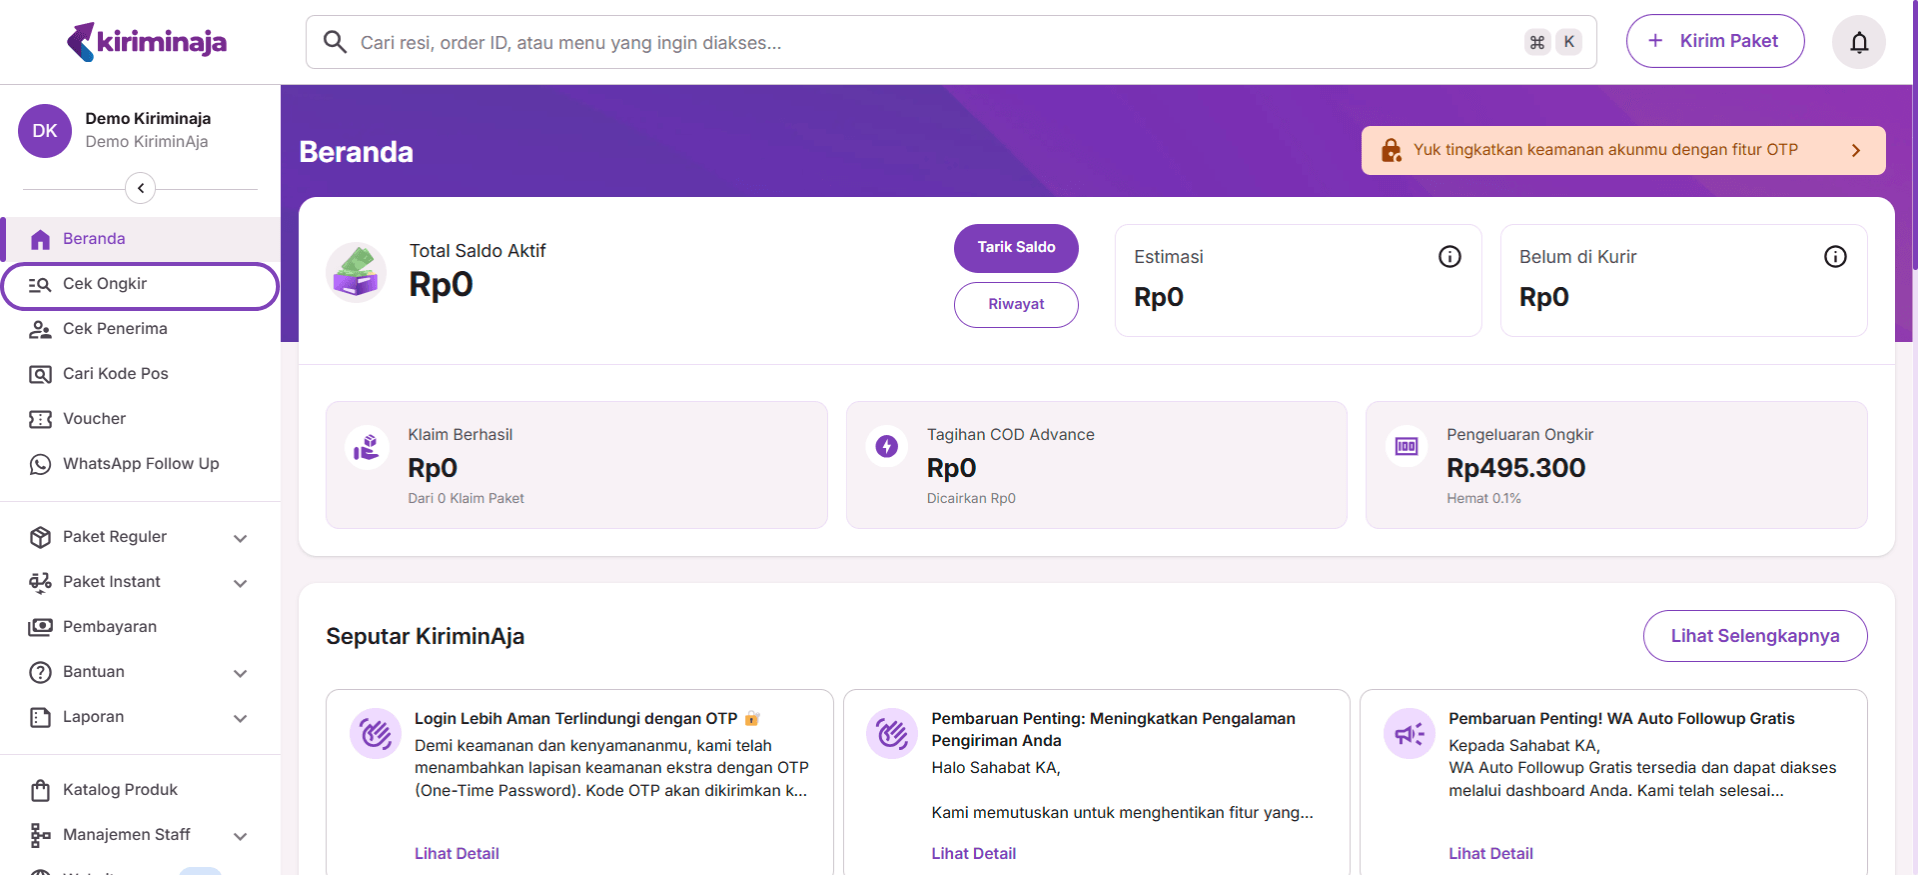
Task: Click the Kirim Paket button
Action: click(1714, 41)
